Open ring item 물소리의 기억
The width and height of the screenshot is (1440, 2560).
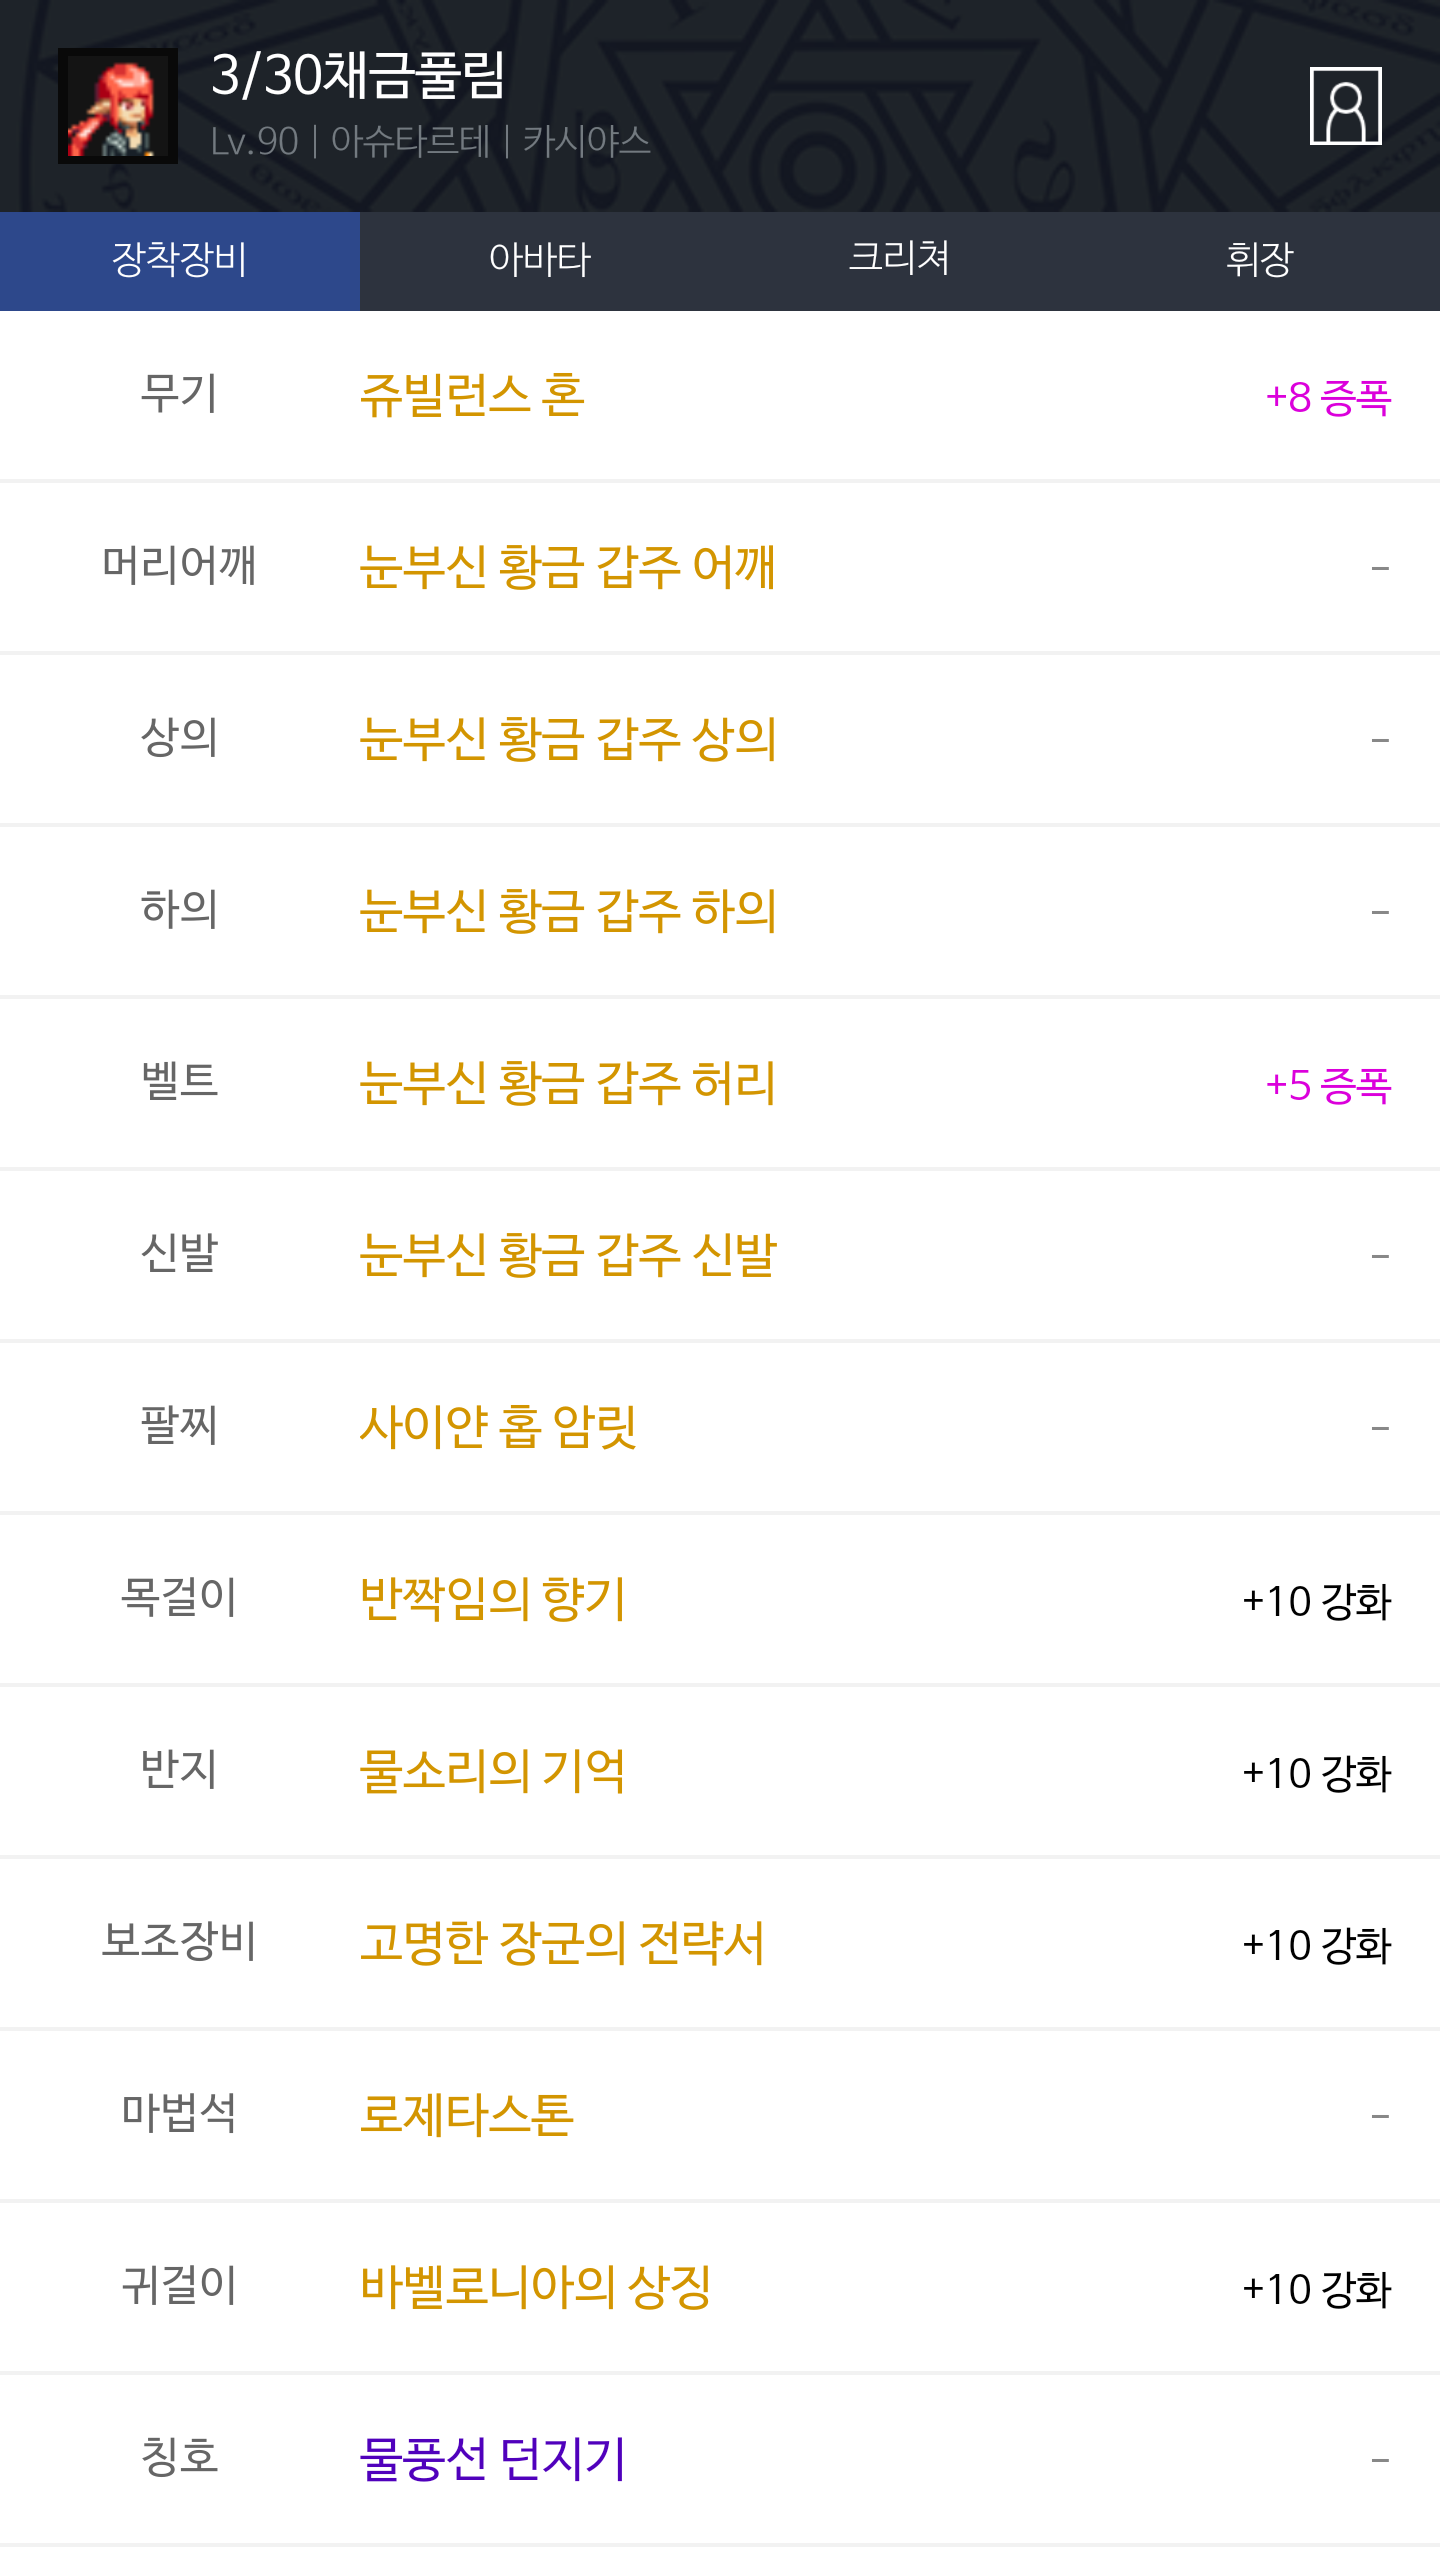(492, 1771)
